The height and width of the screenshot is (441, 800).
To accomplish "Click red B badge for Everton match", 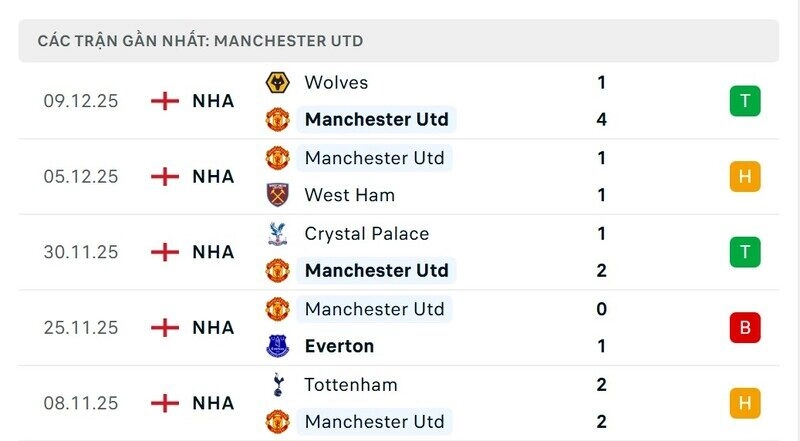I will (x=745, y=328).
